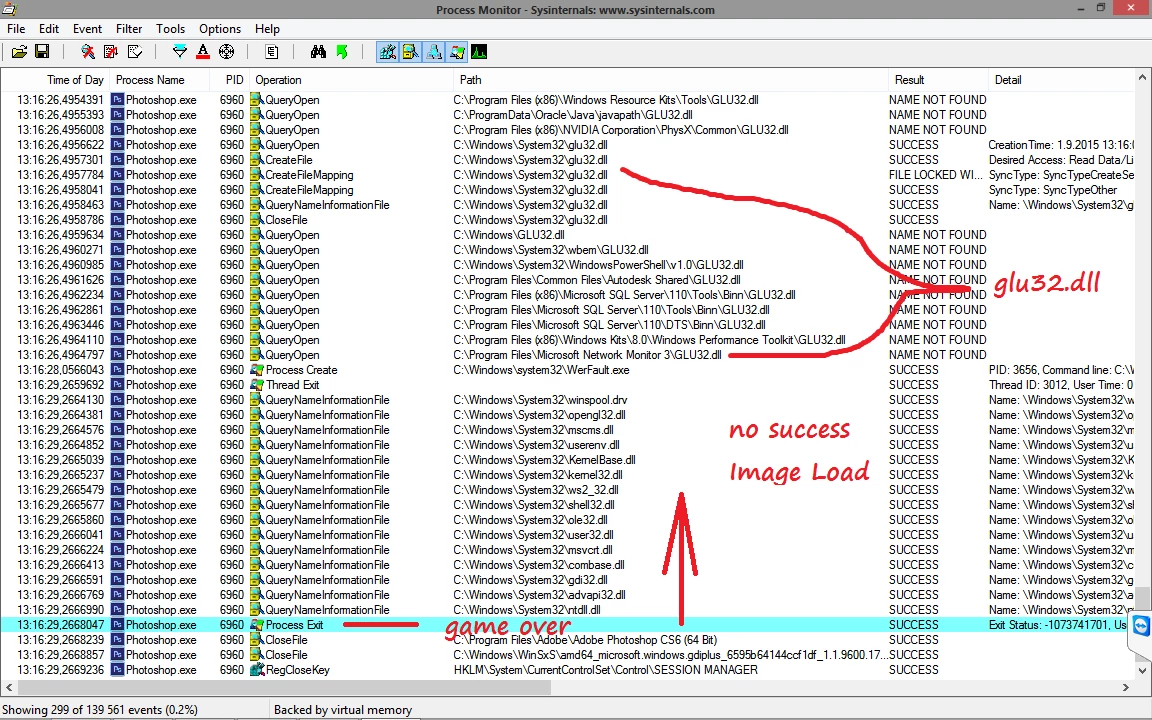The width and height of the screenshot is (1152, 720).
Task: Toggle Show Profiling Events graph button
Action: (x=479, y=51)
